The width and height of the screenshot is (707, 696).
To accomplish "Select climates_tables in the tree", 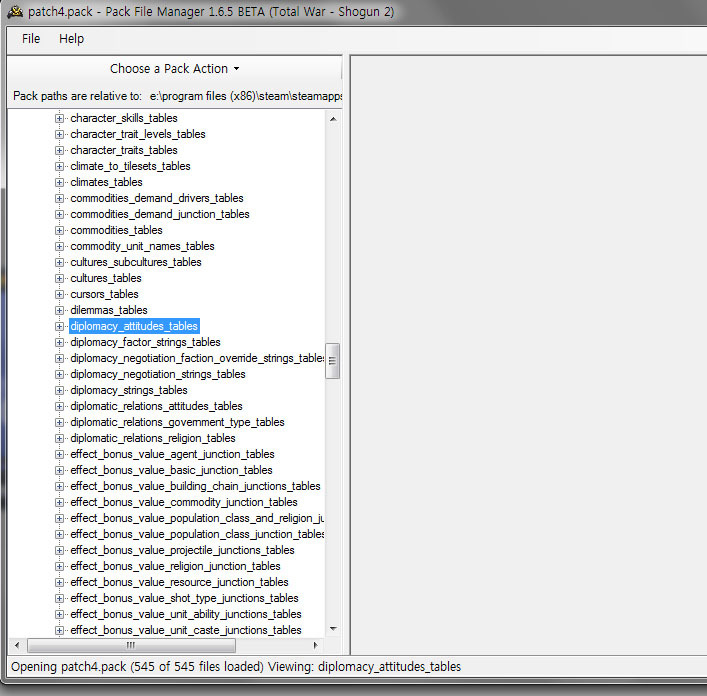I will [106, 183].
